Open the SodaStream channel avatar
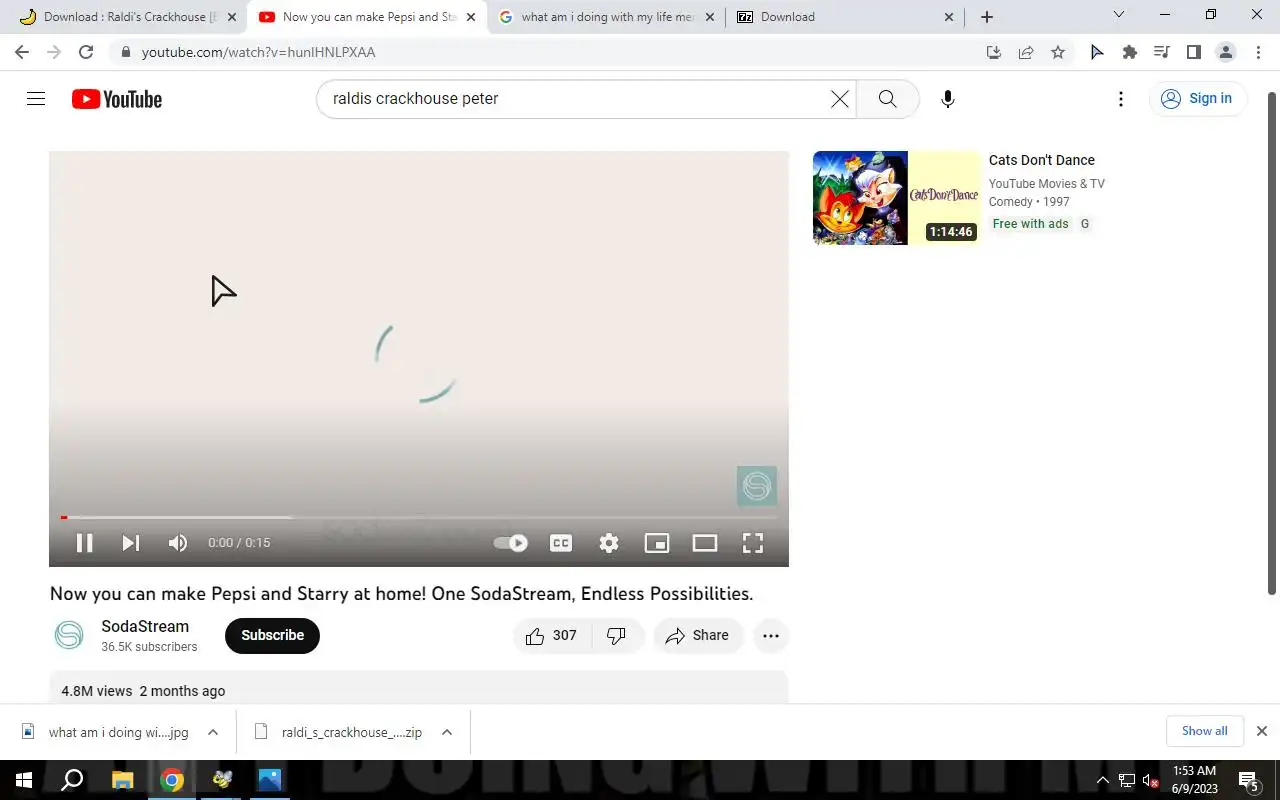 [x=69, y=635]
